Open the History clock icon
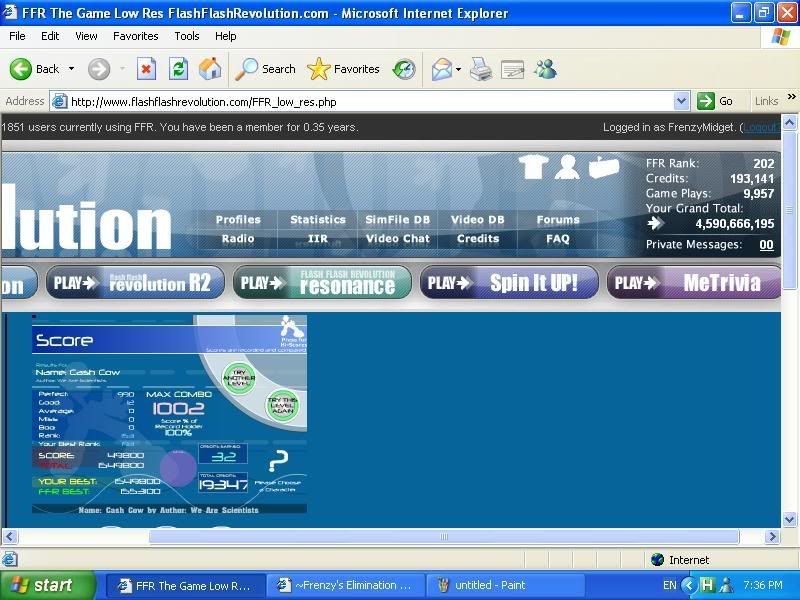The width and height of the screenshot is (800, 600). pos(404,69)
